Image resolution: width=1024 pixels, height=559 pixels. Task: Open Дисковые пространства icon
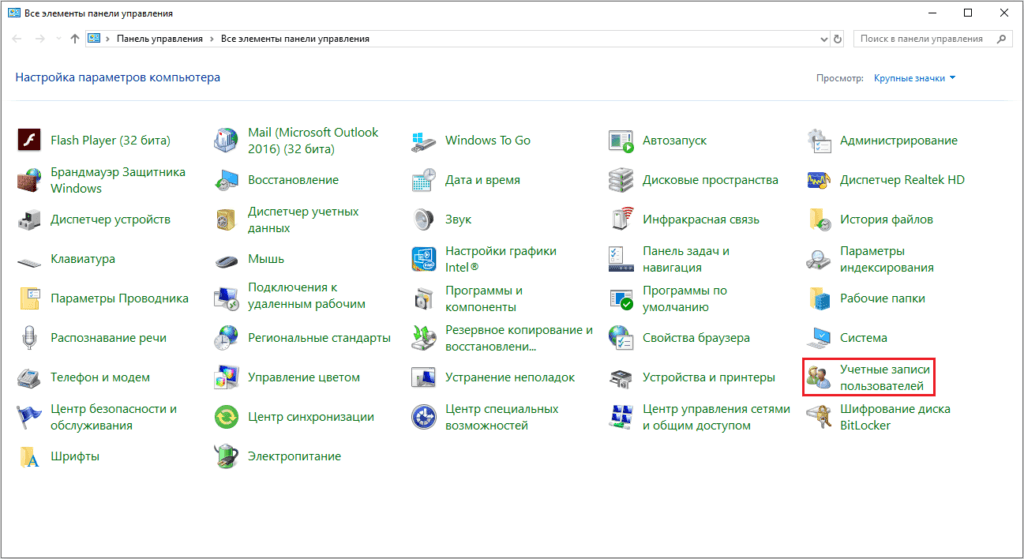[x=621, y=180]
